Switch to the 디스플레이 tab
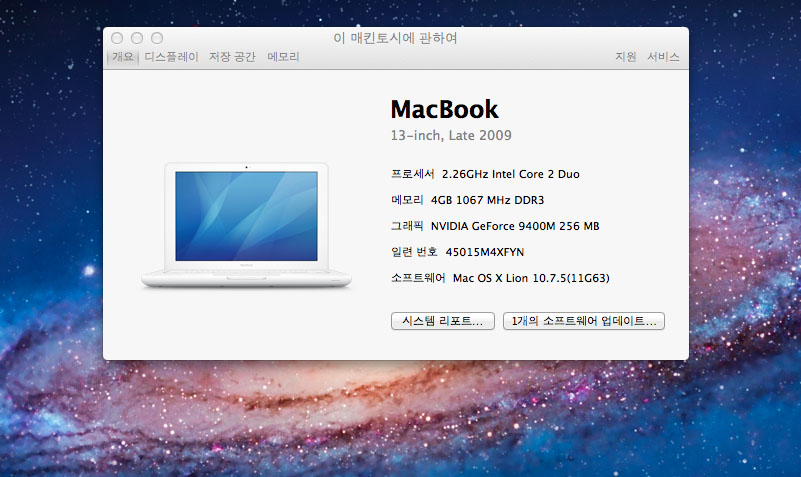 point(171,57)
